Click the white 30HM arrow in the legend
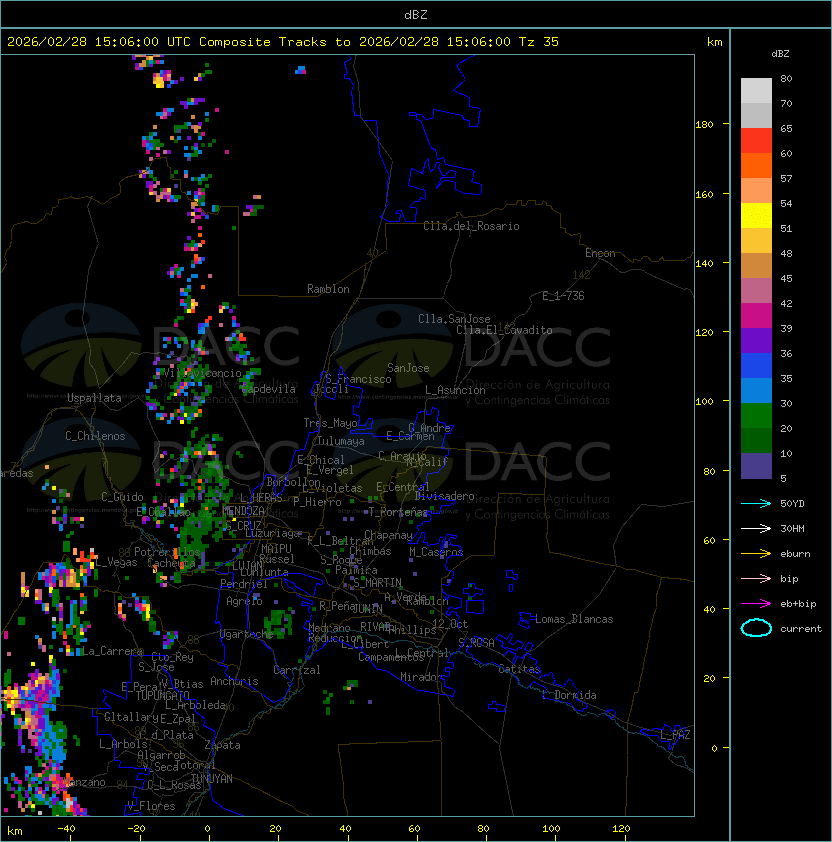The image size is (832, 842). (756, 528)
